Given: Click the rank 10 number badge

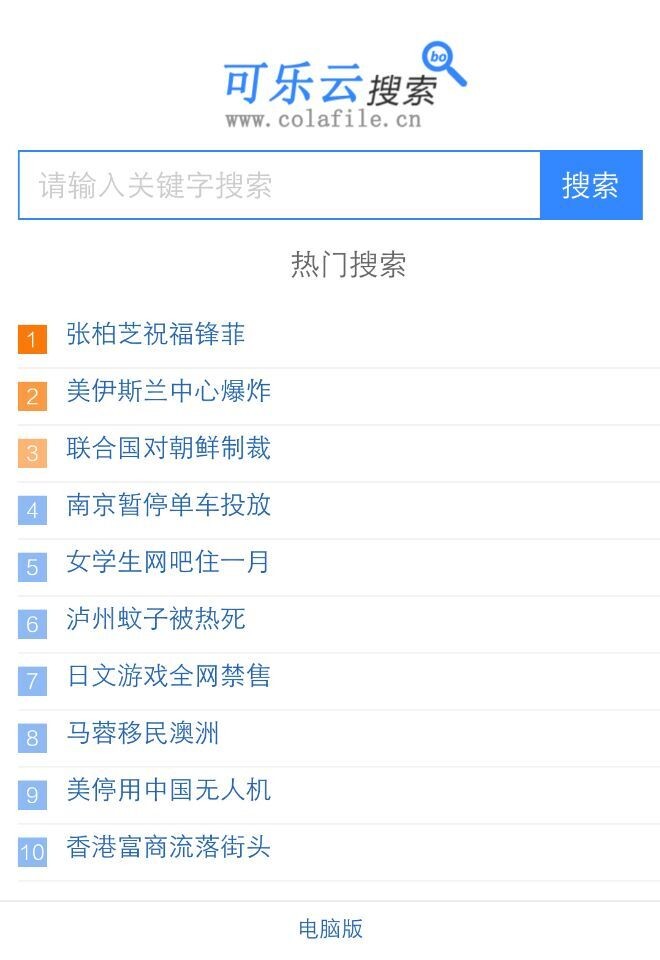Looking at the screenshot, I should pyautogui.click(x=32, y=852).
